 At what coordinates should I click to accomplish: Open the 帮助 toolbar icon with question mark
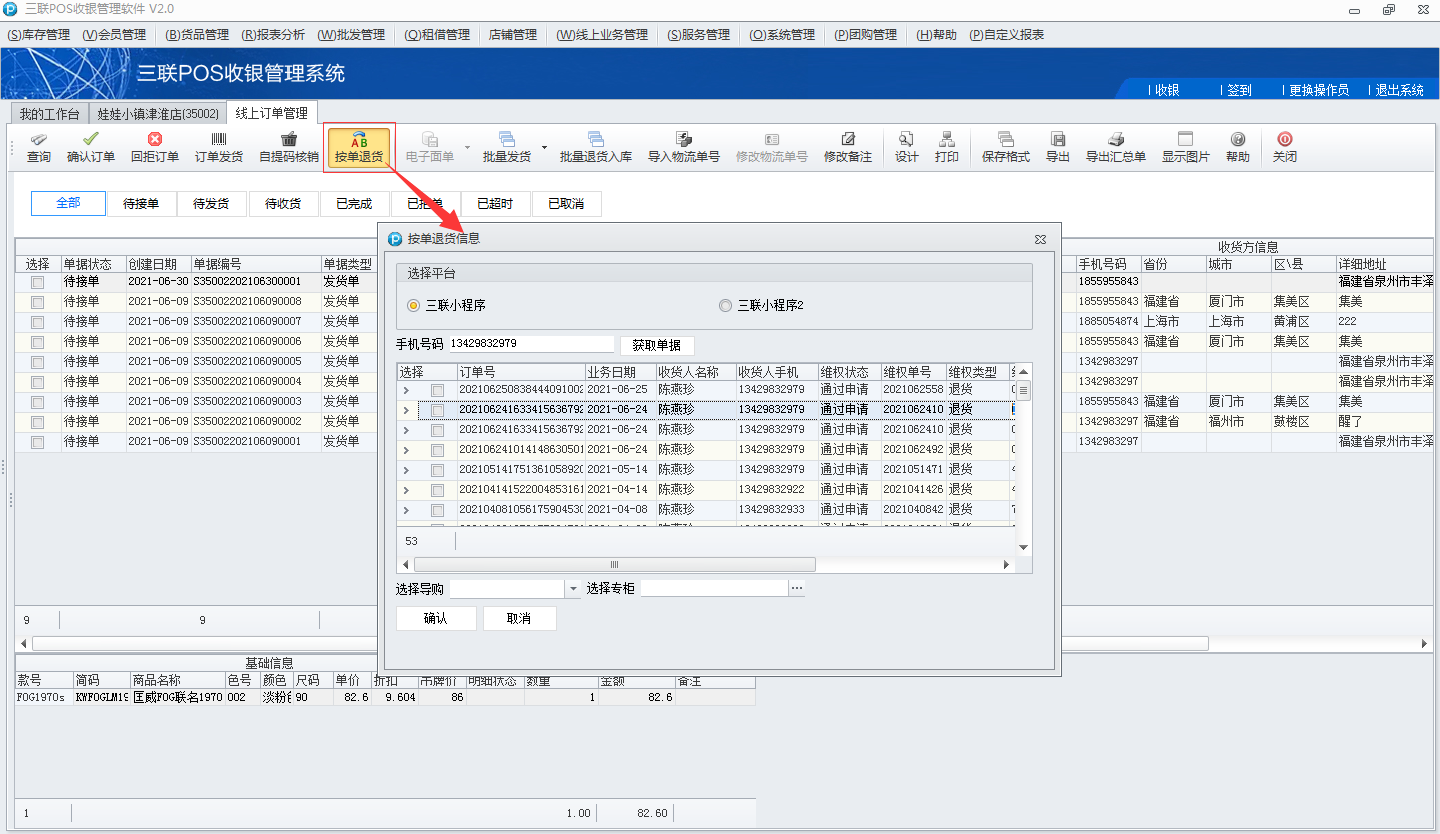pyautogui.click(x=1238, y=147)
